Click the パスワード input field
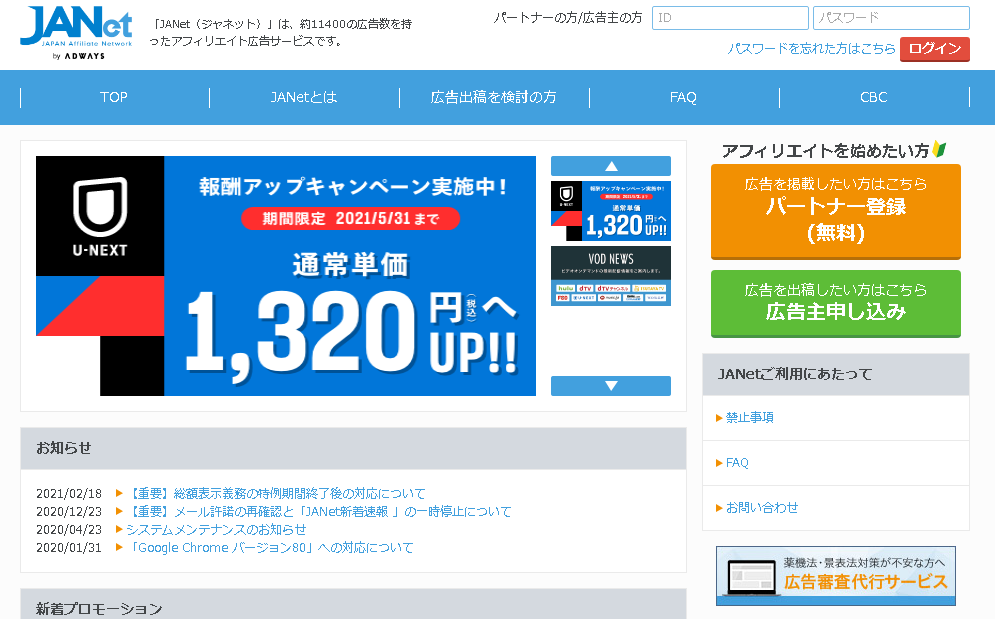 tap(891, 18)
